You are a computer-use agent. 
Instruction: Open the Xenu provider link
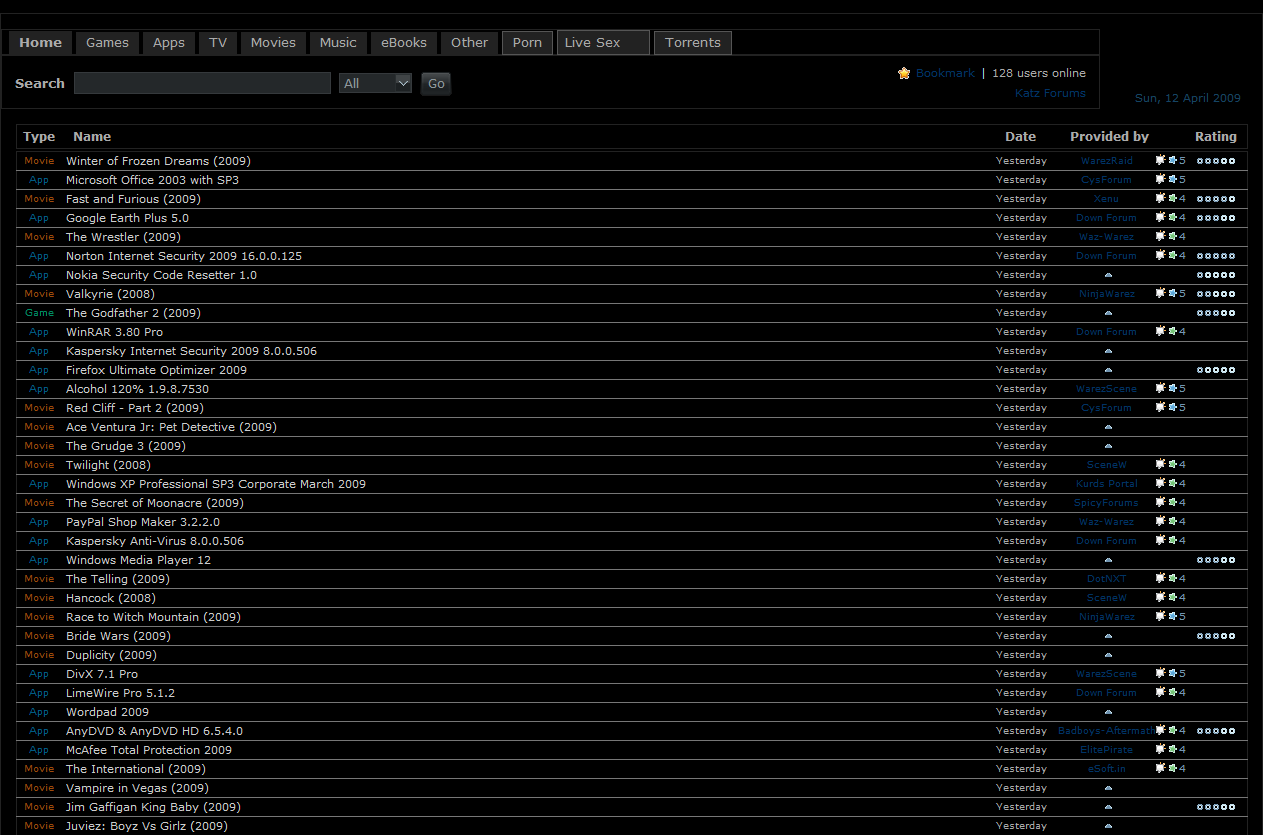click(1106, 199)
